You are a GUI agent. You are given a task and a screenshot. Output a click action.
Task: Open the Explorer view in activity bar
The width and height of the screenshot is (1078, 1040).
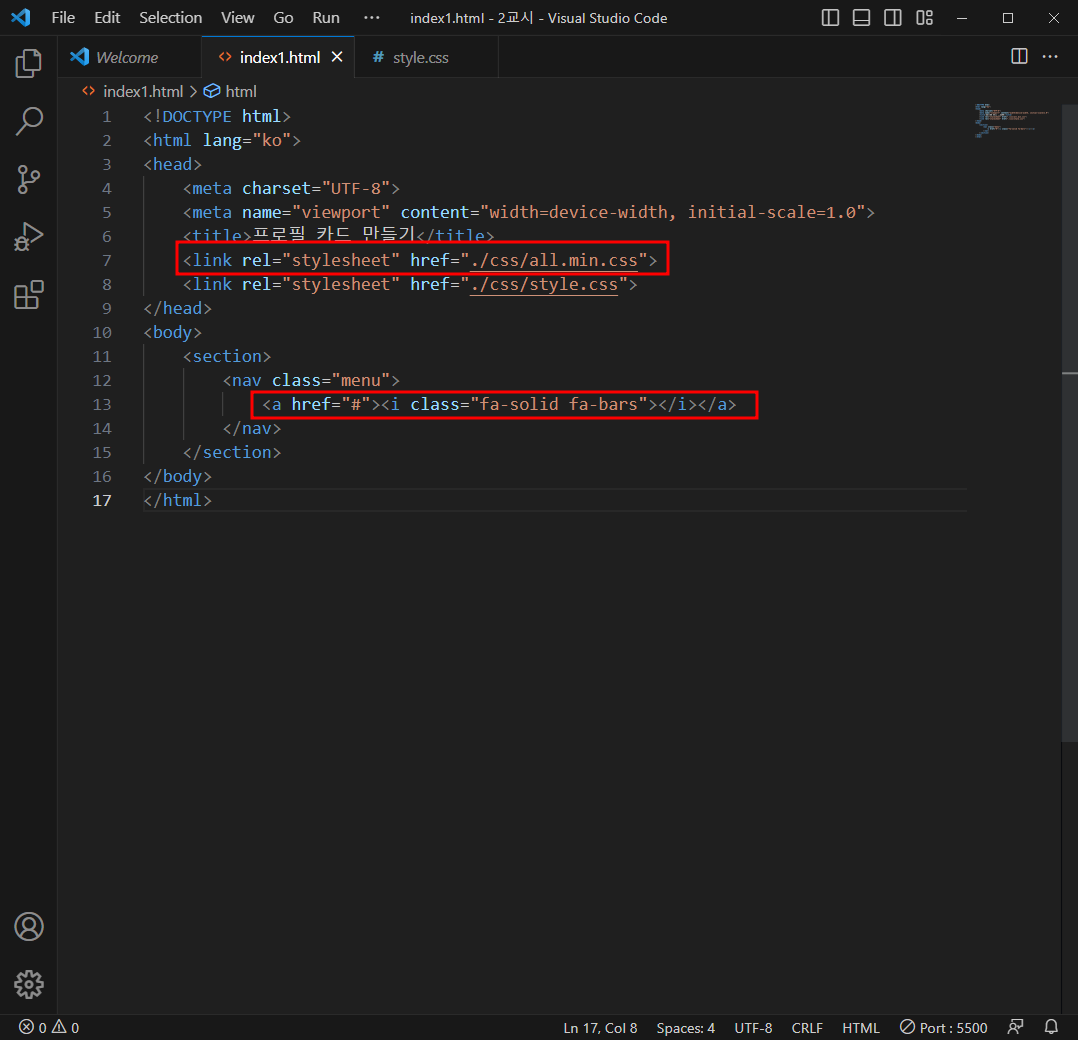28,63
